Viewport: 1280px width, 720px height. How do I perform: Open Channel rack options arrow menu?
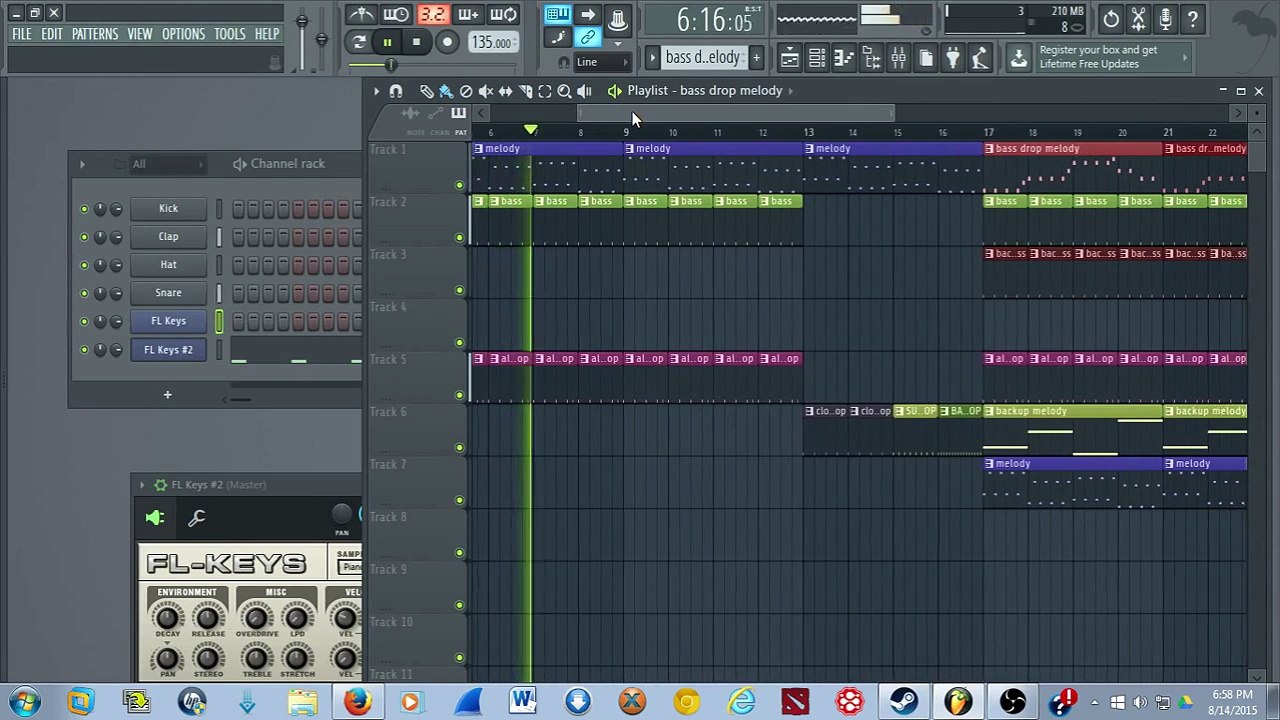[82, 164]
